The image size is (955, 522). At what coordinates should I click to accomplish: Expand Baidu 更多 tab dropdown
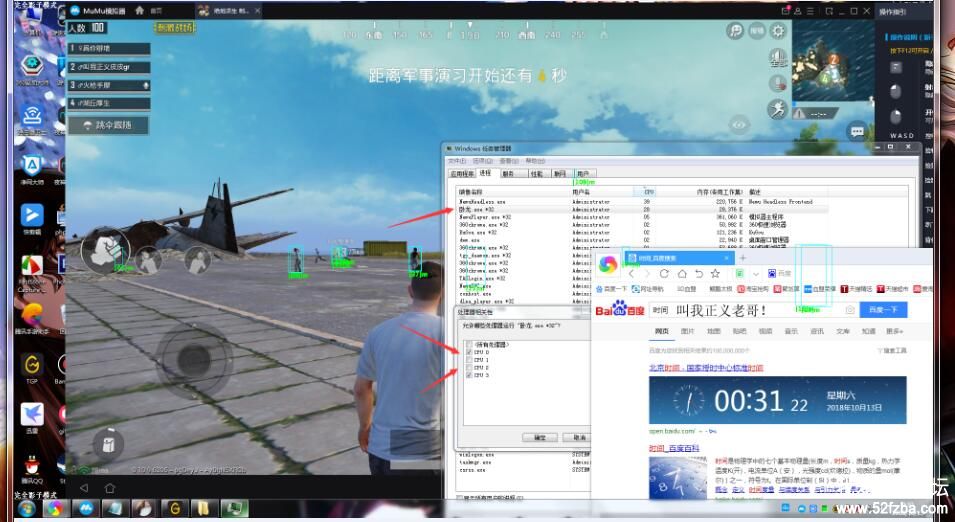895,331
